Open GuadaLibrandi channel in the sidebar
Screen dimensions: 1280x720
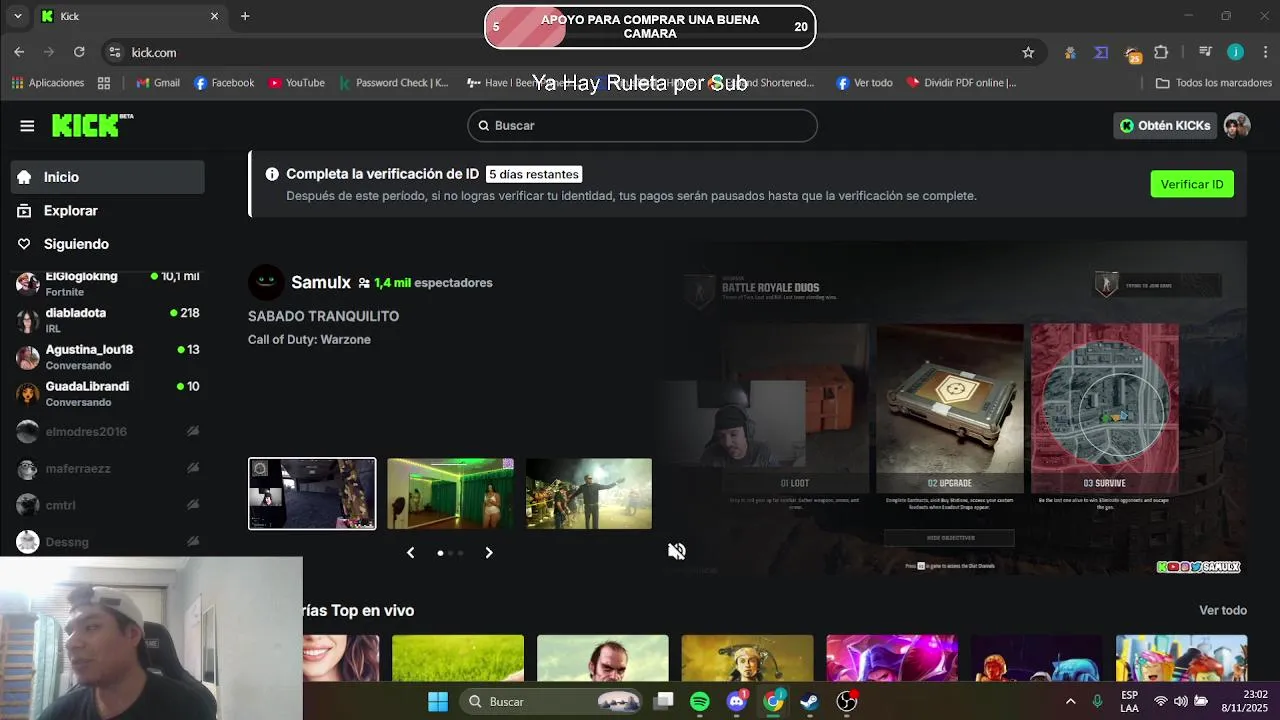pos(108,394)
